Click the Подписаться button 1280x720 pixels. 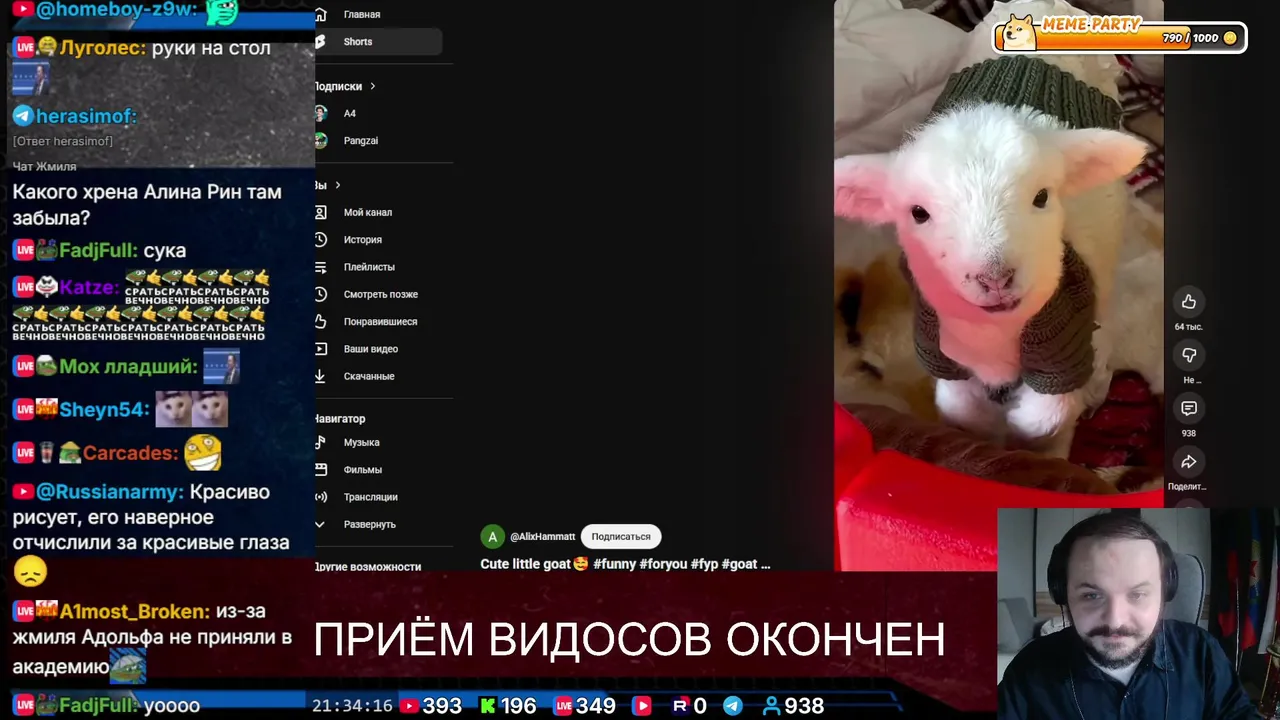[x=620, y=536]
